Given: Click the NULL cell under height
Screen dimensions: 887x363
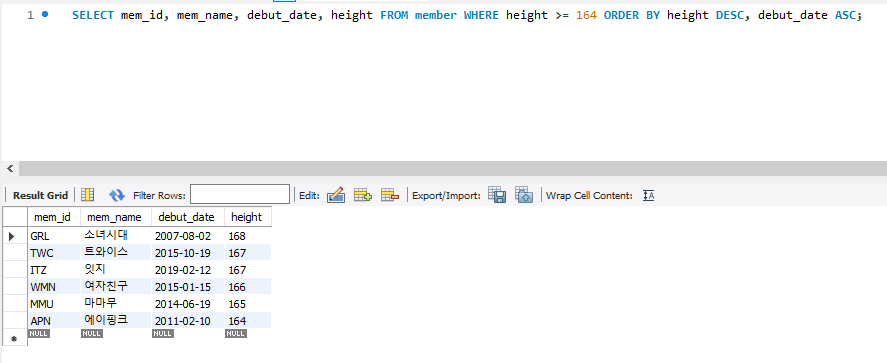Looking at the screenshot, I should pos(235,334).
